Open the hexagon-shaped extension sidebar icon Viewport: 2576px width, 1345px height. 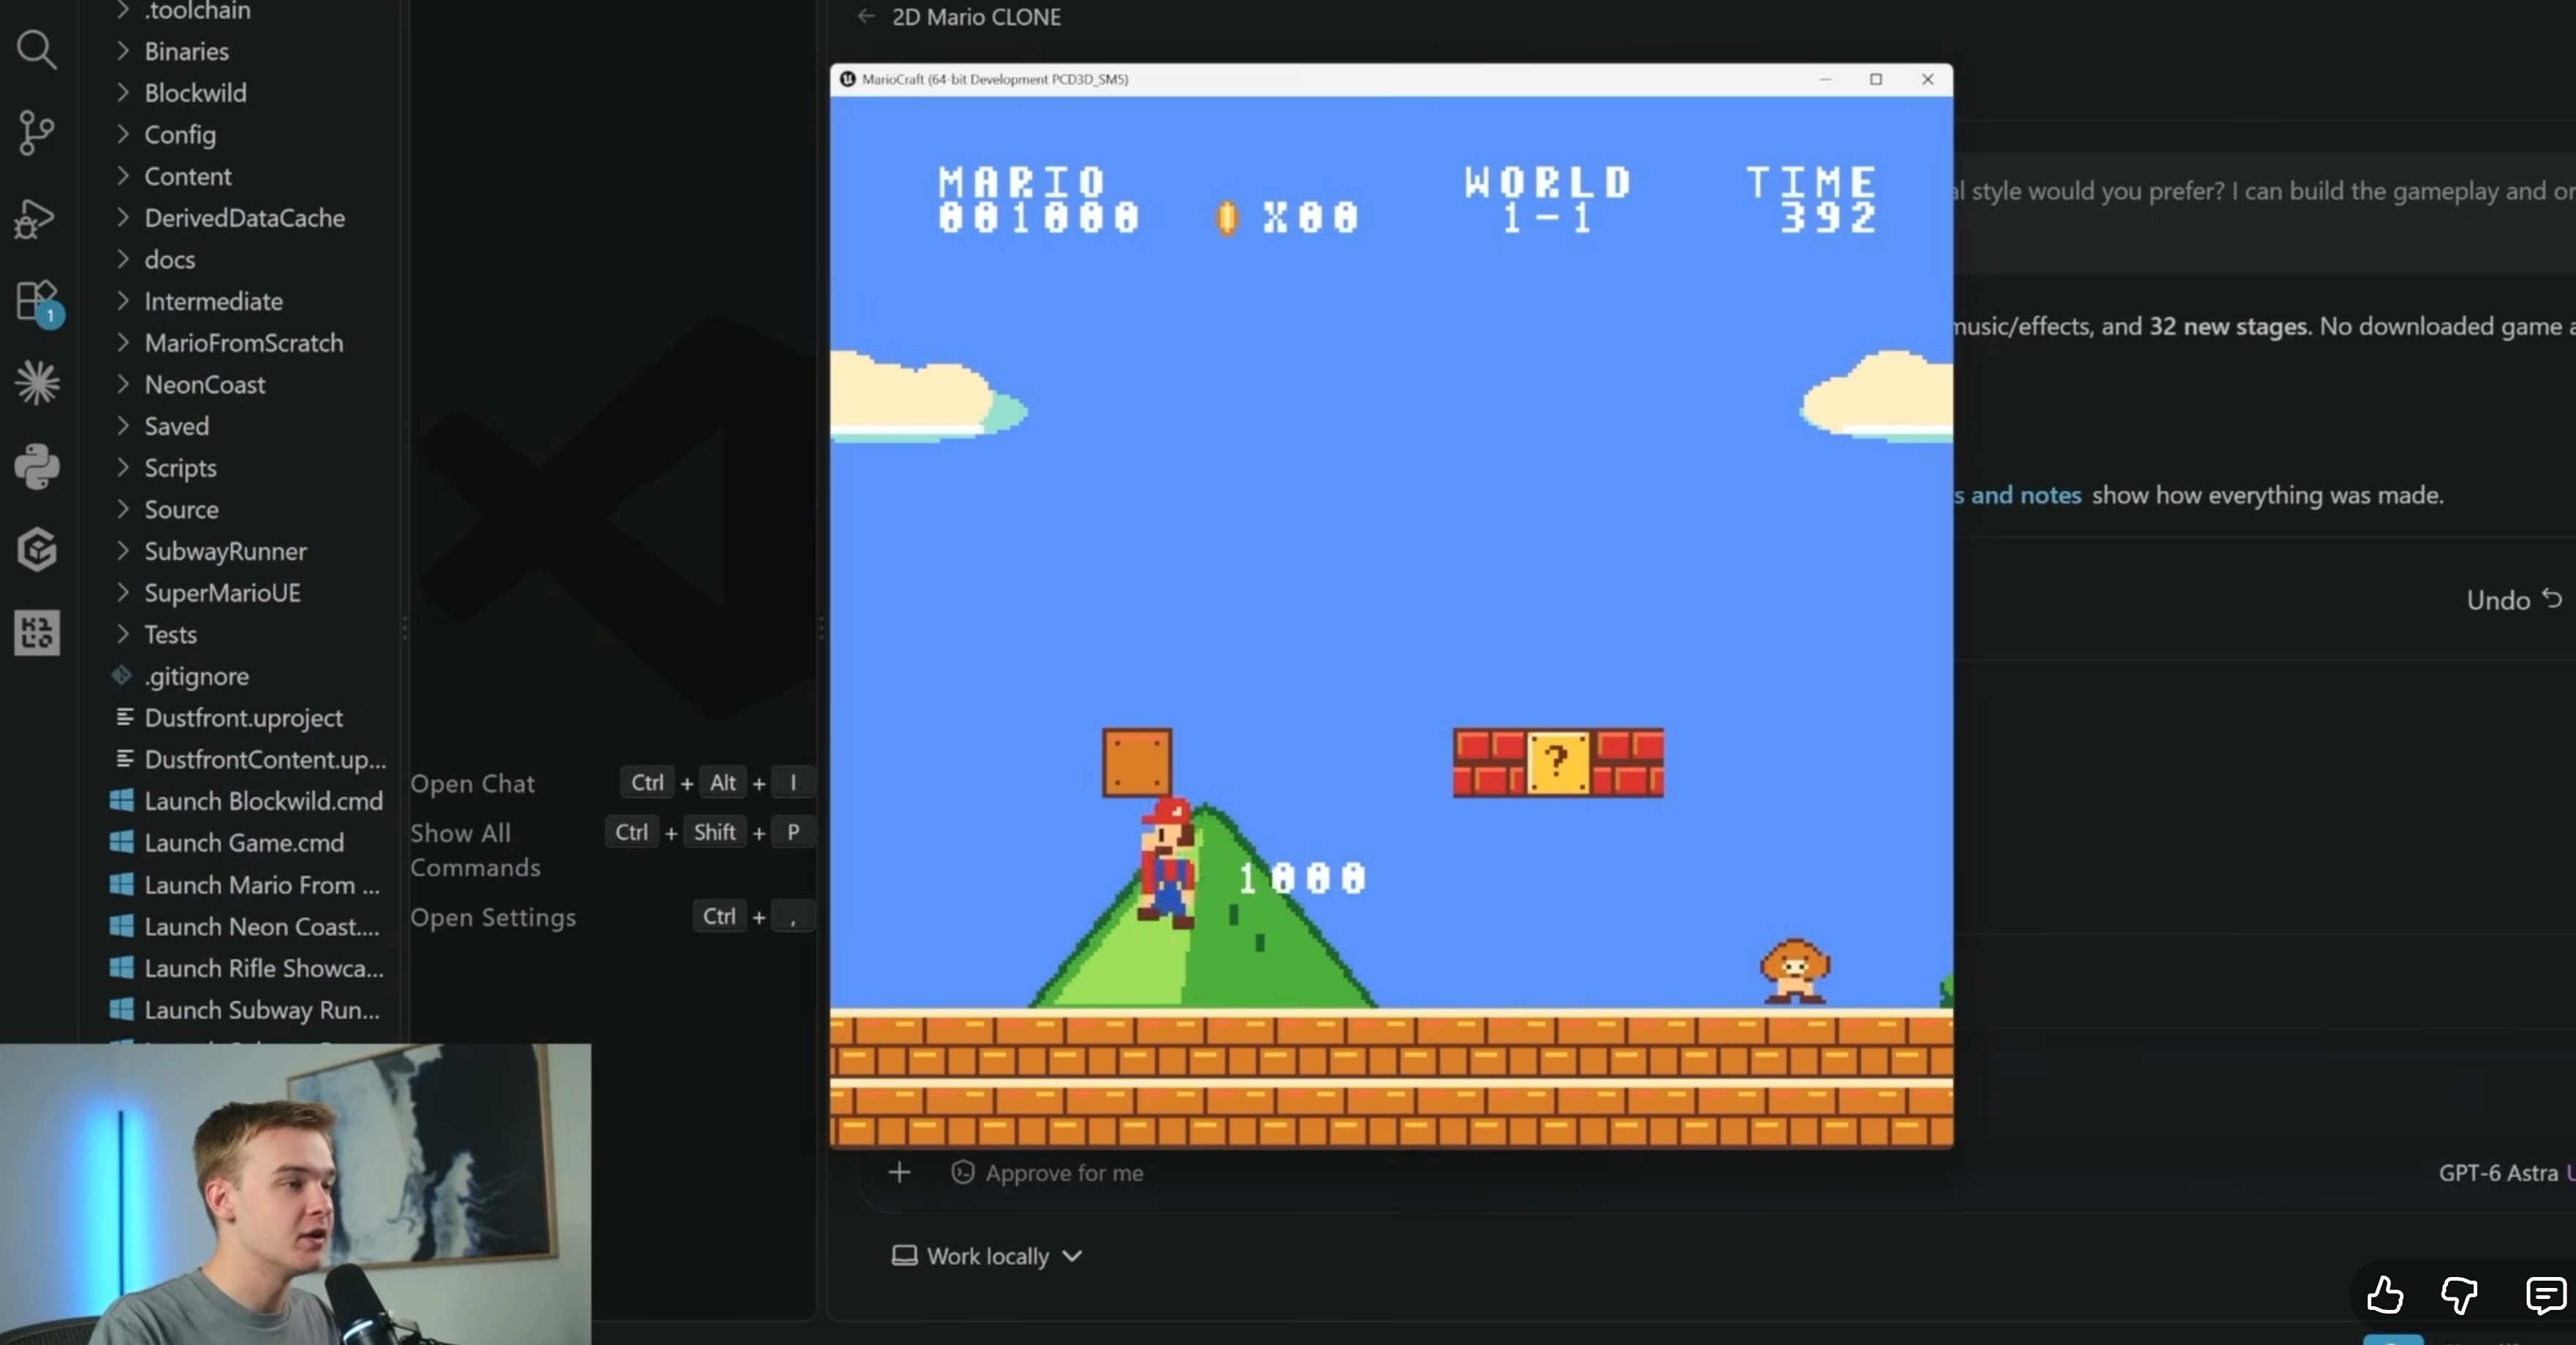point(37,550)
